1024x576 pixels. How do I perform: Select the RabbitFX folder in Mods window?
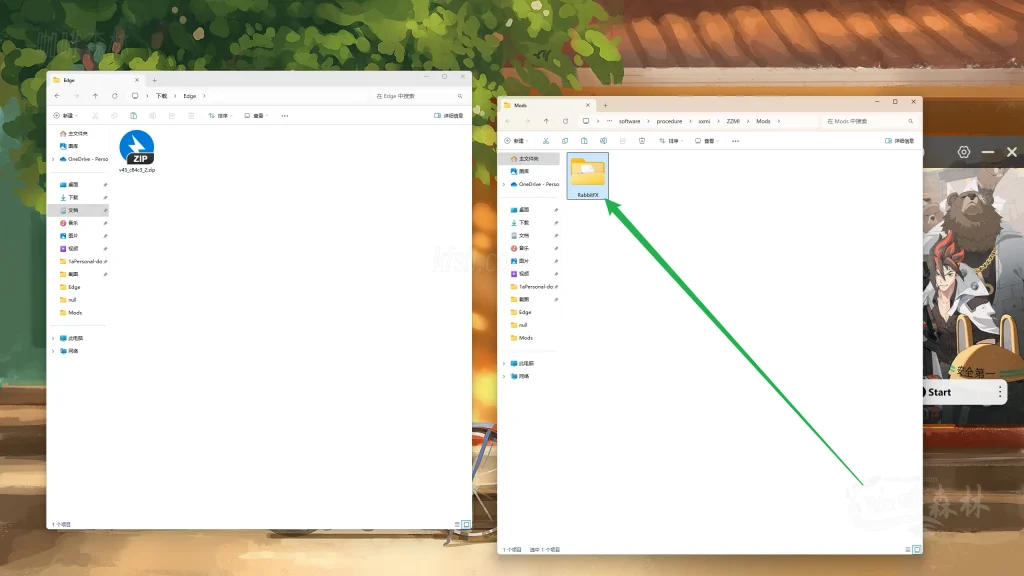tap(588, 176)
